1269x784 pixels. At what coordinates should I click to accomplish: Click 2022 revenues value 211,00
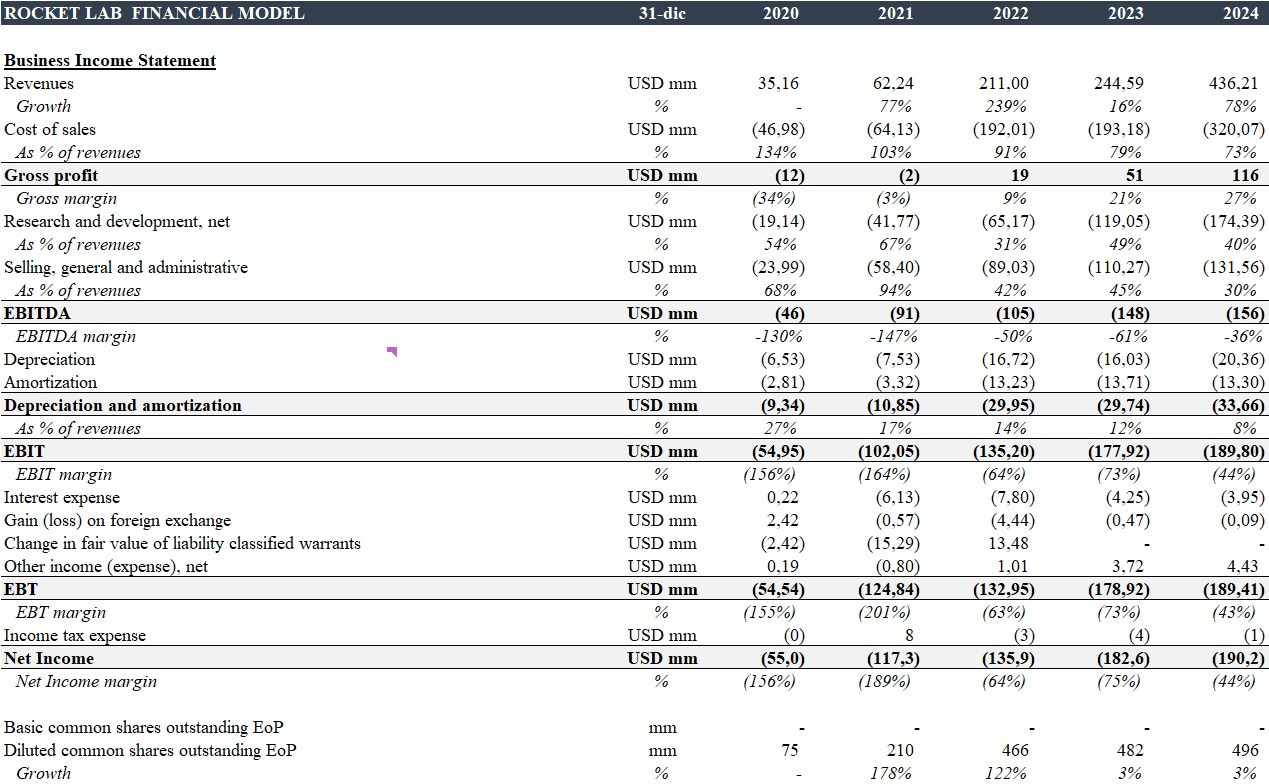pyautogui.click(x=1005, y=84)
